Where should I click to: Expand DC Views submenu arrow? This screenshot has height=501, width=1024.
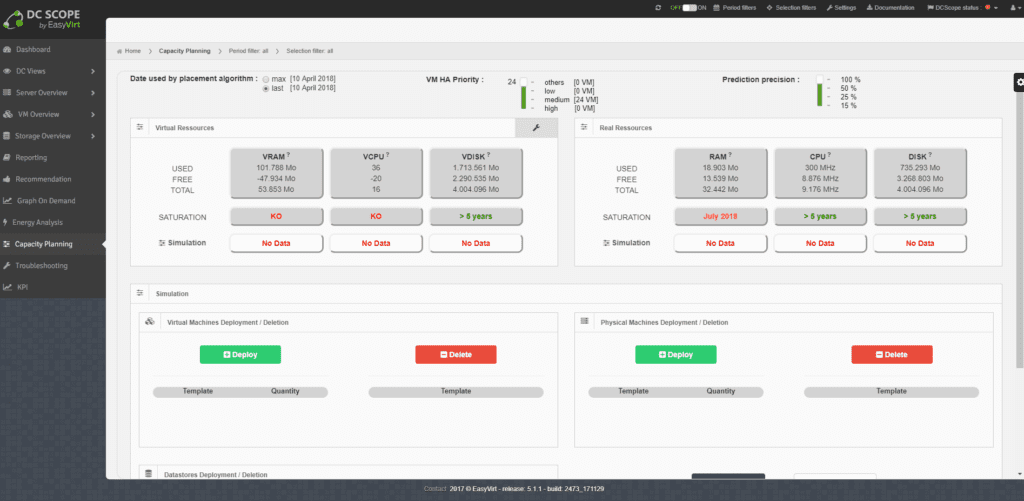(x=93, y=71)
